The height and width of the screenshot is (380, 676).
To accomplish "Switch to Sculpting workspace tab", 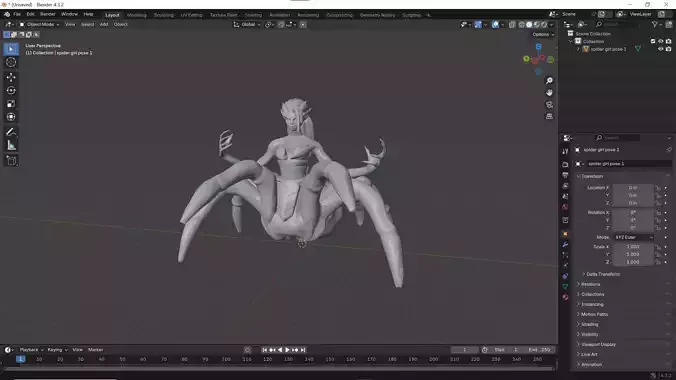I will tap(164, 15).
